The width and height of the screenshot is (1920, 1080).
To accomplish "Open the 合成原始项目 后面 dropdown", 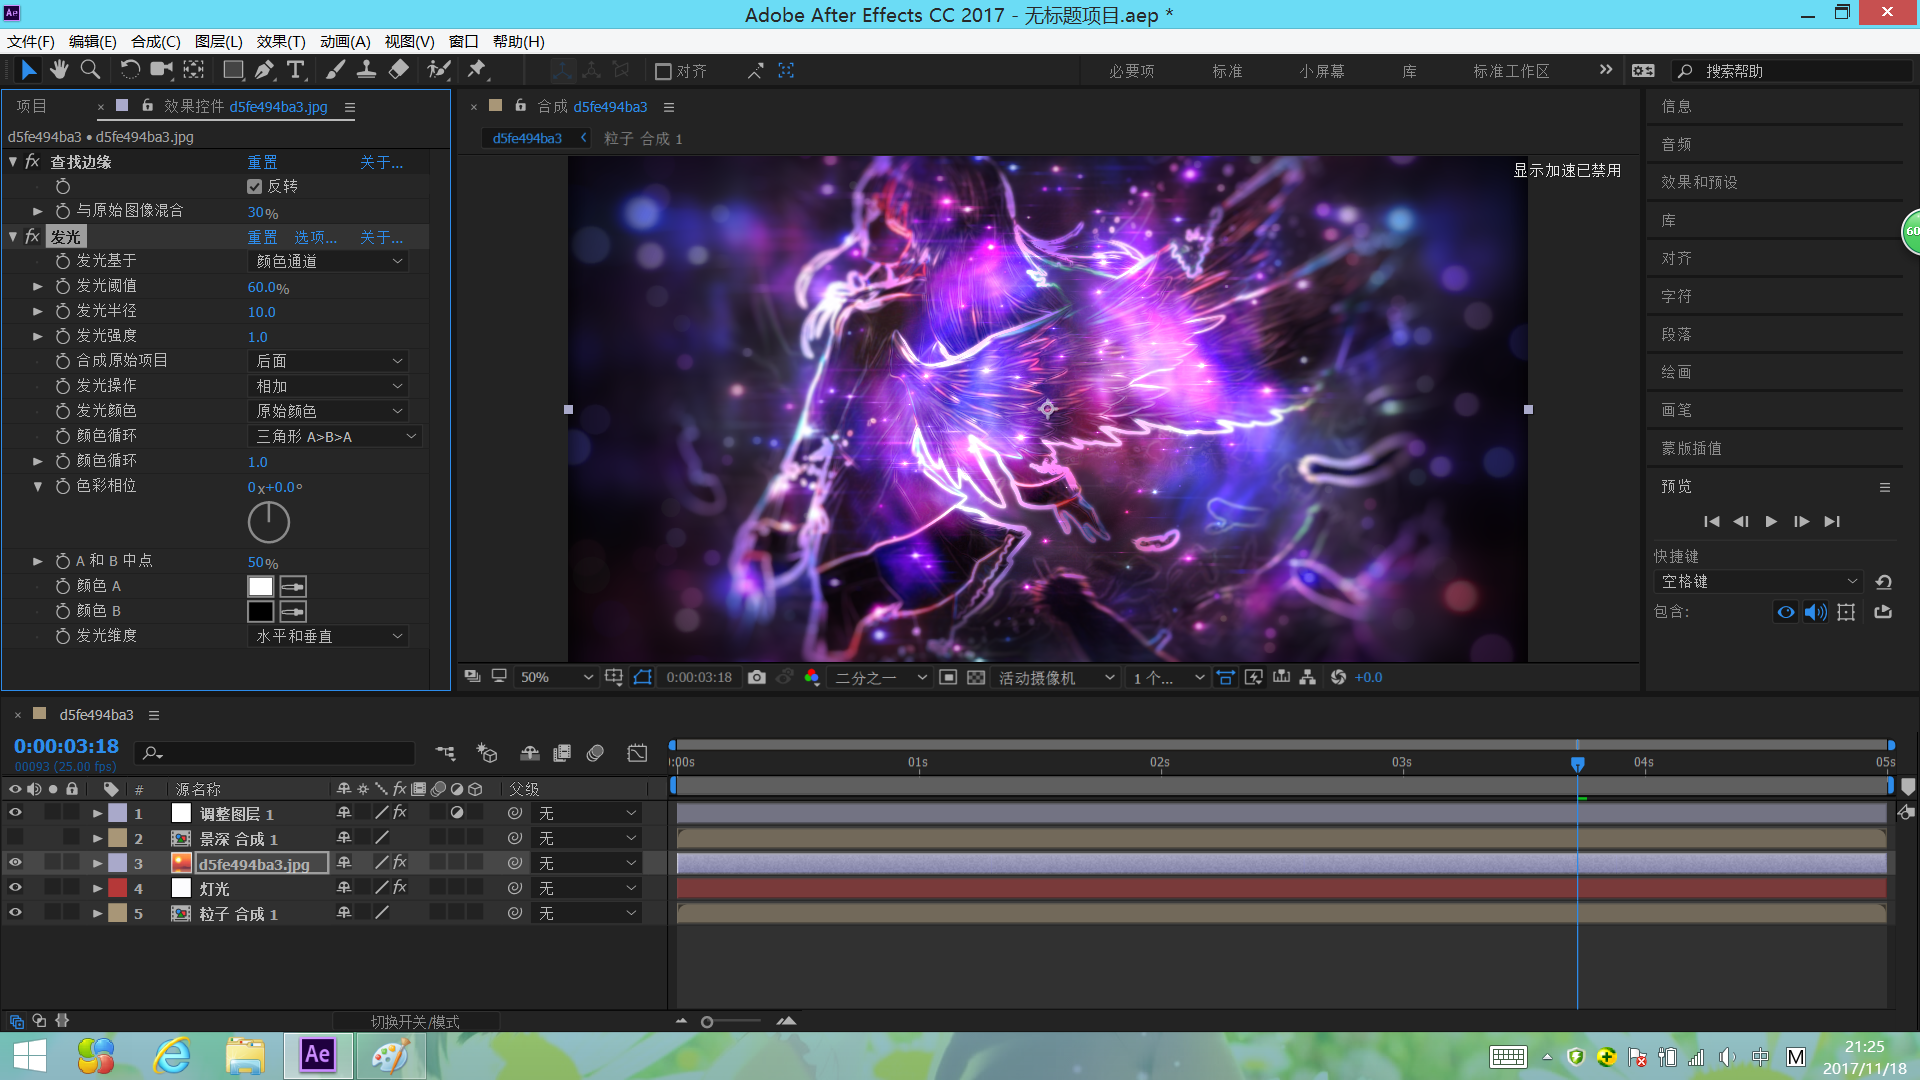I will [x=328, y=361].
